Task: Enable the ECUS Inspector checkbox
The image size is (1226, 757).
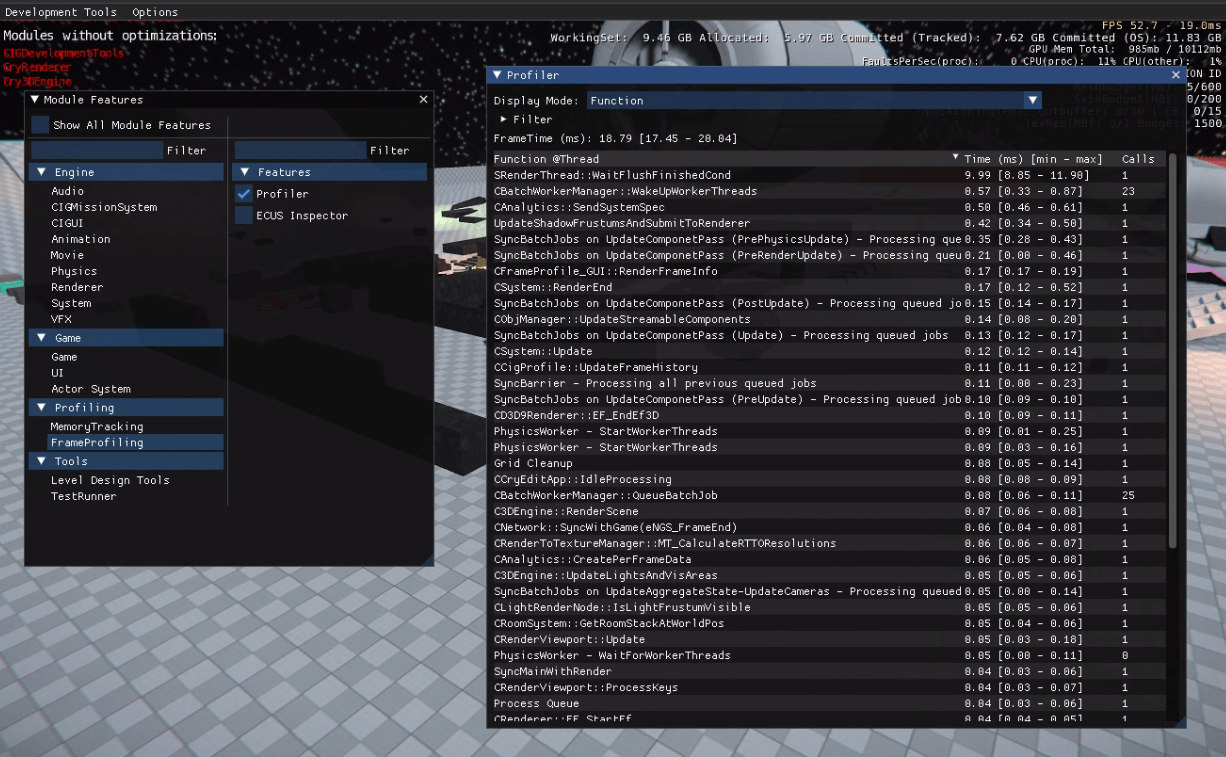Action: click(243, 215)
